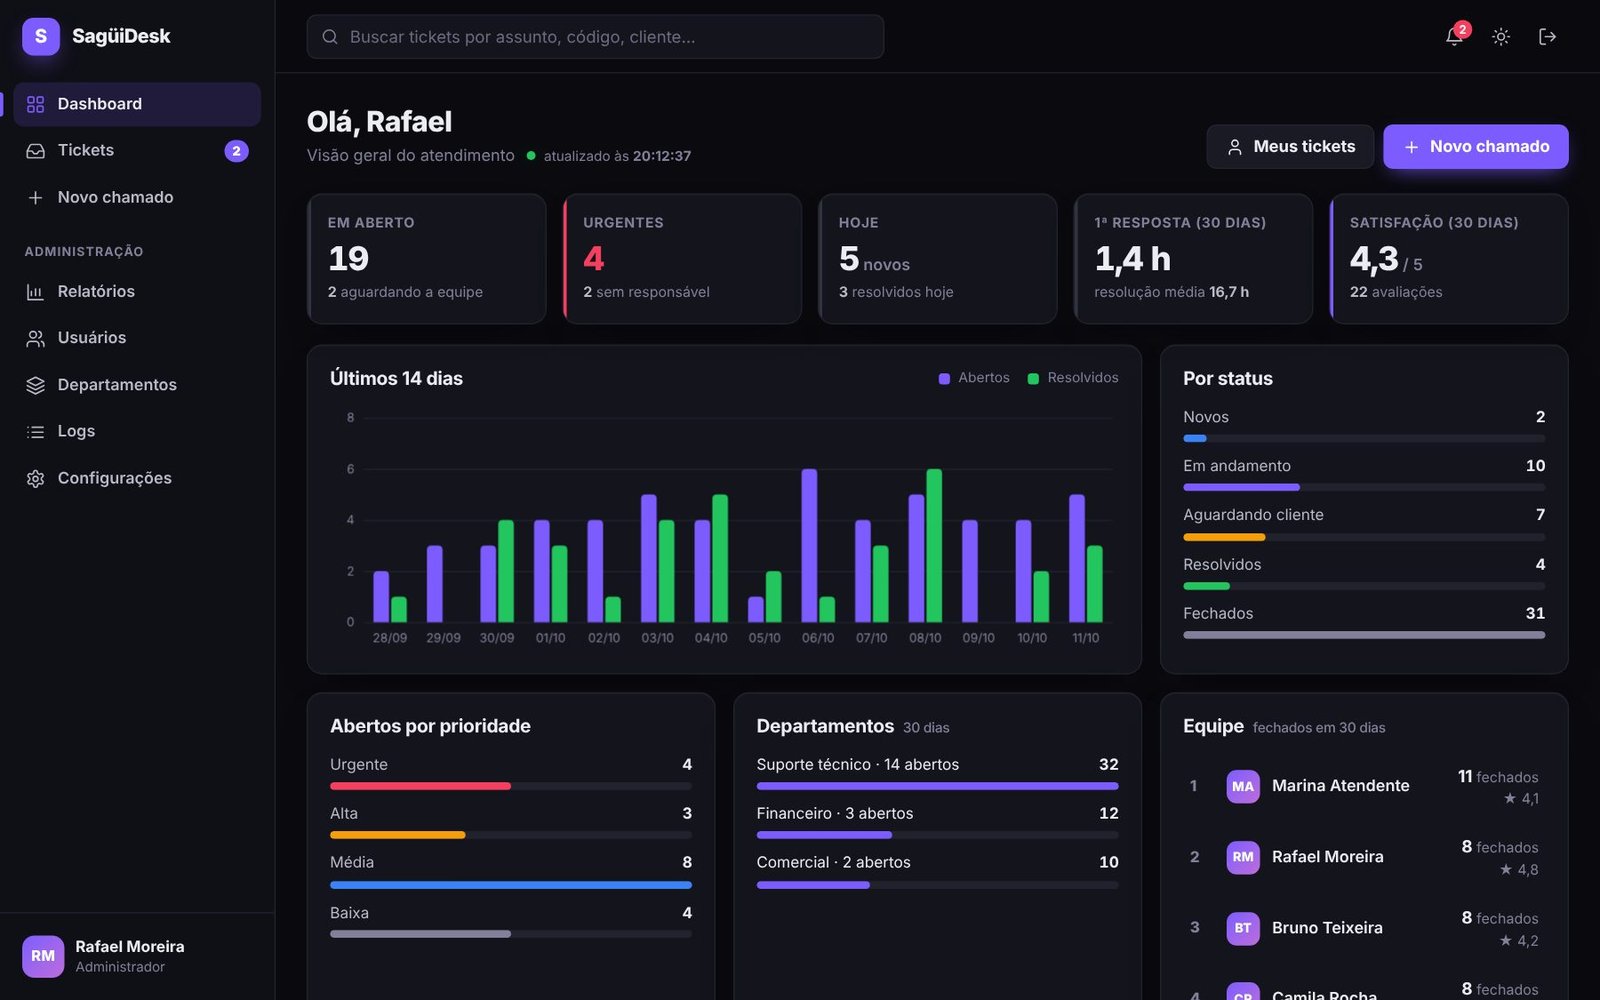Click the Em andamento progress bar
The width and height of the screenshot is (1600, 1000).
tap(1364, 487)
